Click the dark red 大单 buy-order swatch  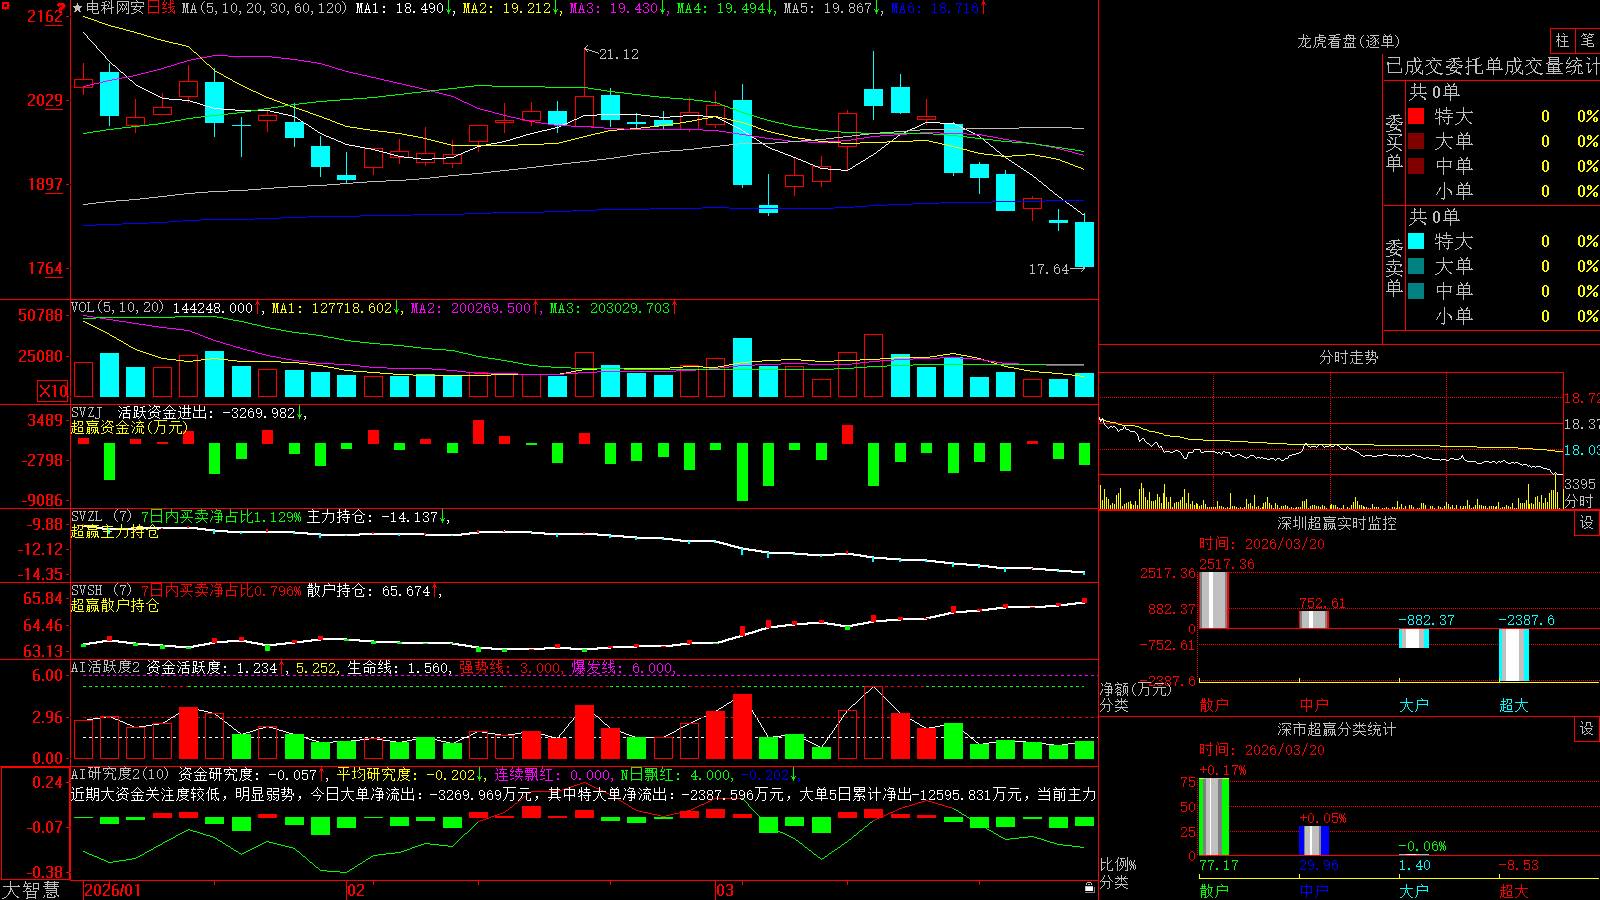click(1416, 141)
